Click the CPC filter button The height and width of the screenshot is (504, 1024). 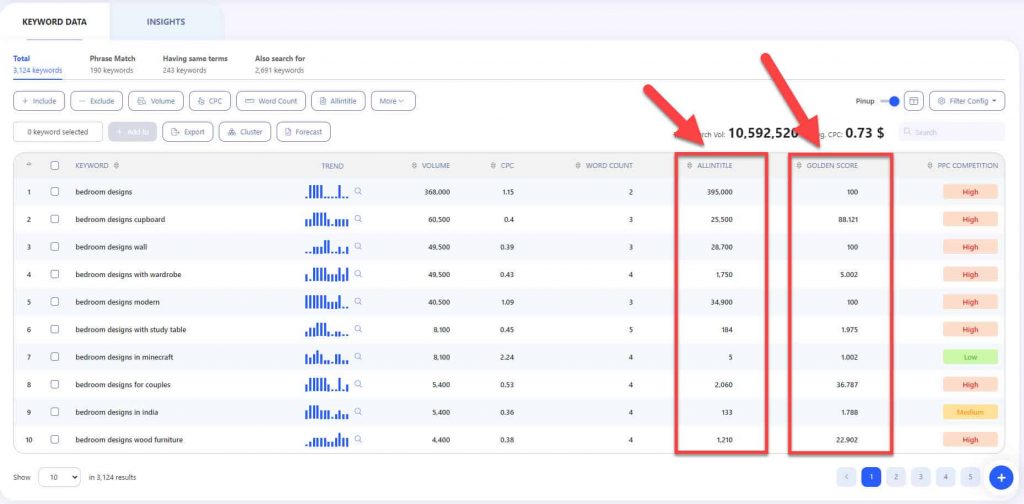click(210, 101)
